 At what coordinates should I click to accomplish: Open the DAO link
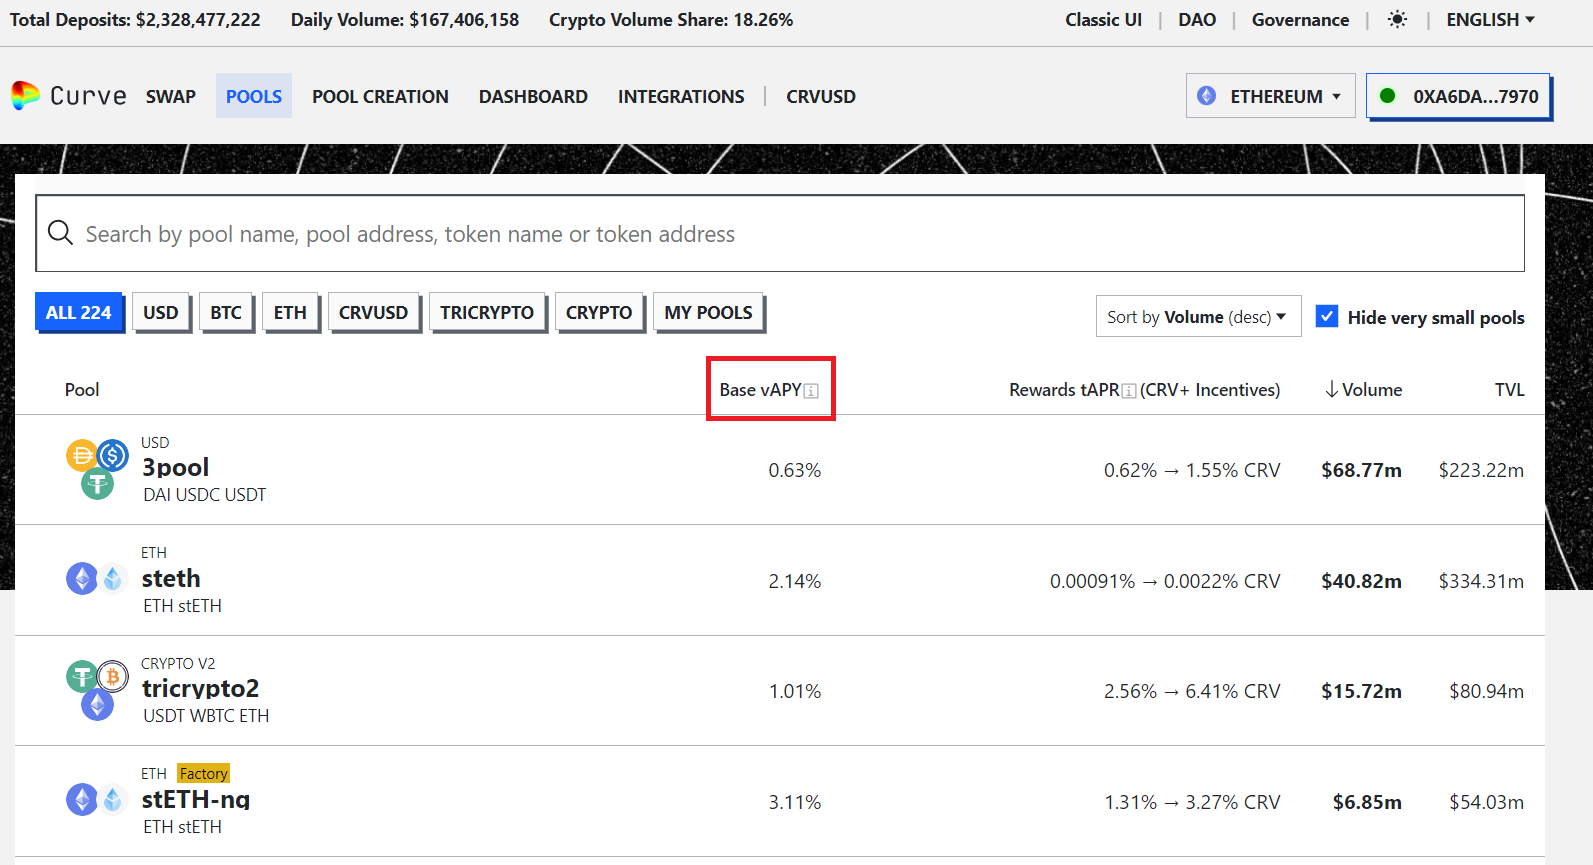click(x=1197, y=20)
